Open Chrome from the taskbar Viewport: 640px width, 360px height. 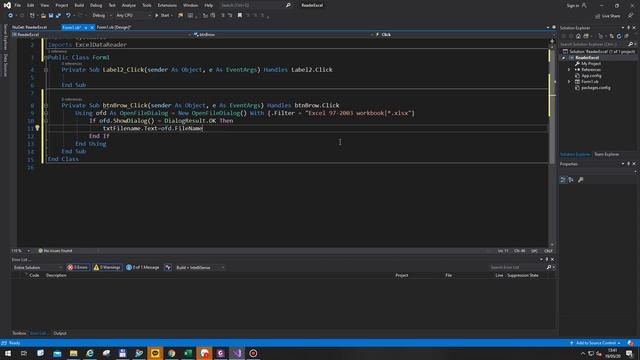[x=171, y=353]
